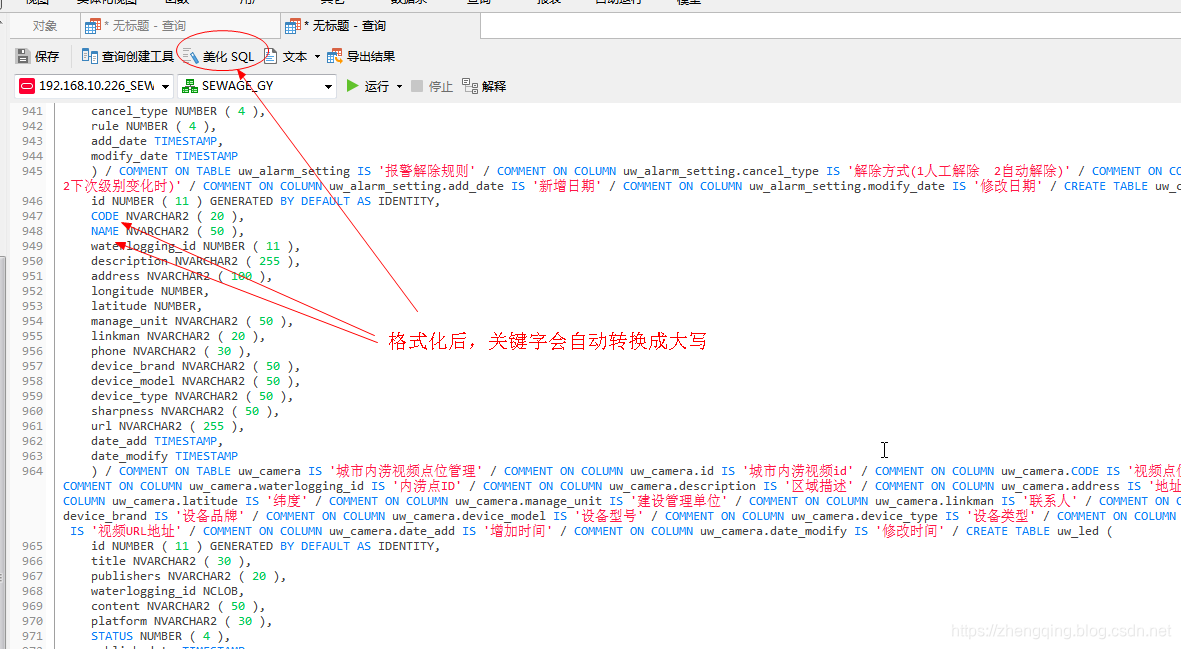The width and height of the screenshot is (1181, 649).
Task: Click the 停止 stop button
Action: [432, 86]
